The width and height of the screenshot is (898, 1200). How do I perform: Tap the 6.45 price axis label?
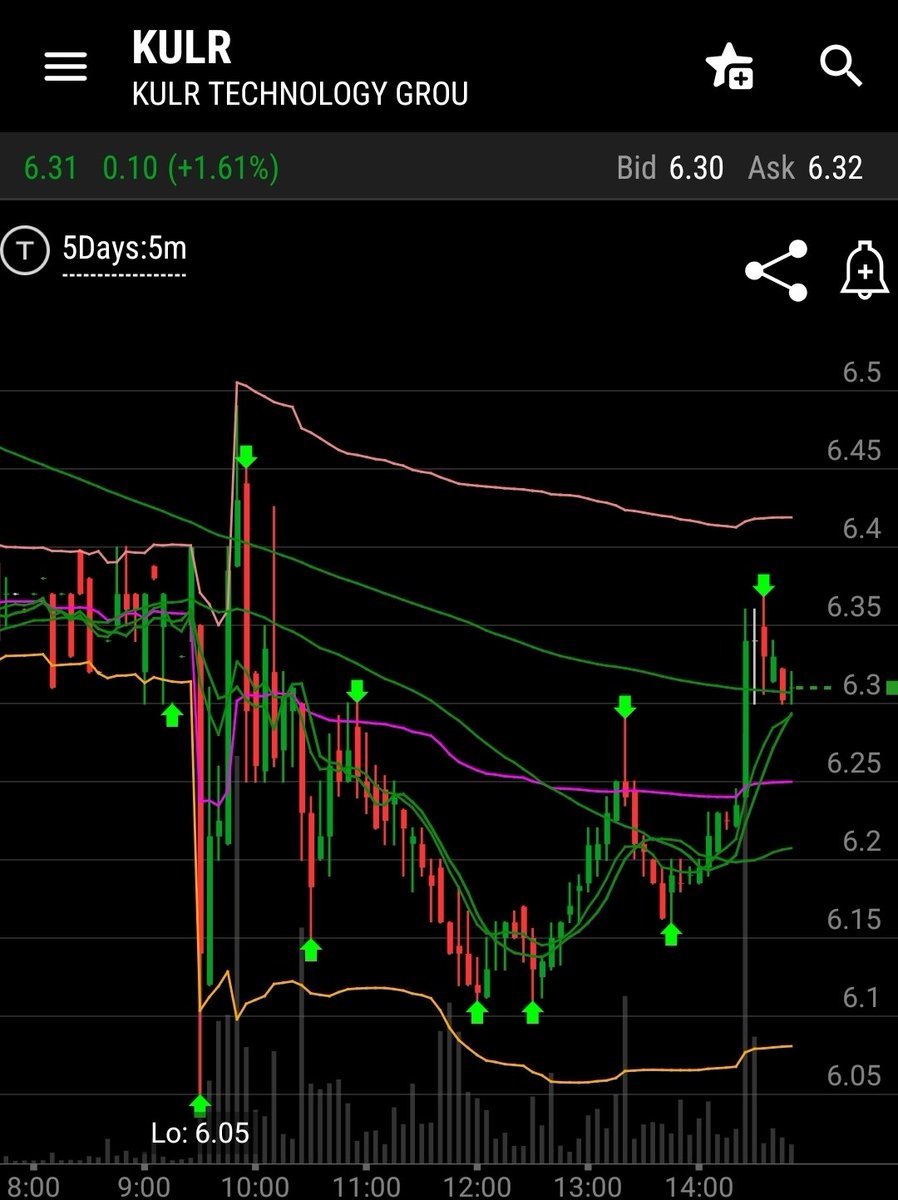pos(854,451)
